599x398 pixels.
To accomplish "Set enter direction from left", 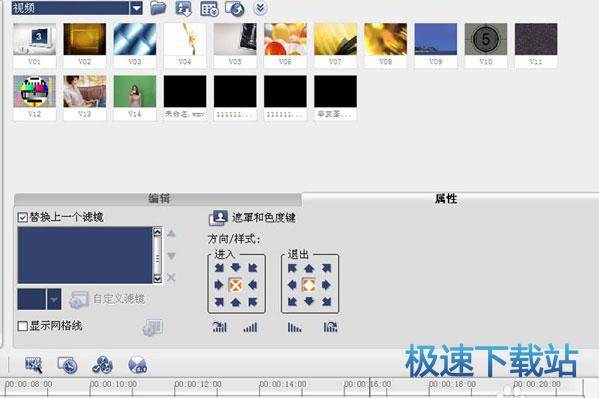I will point(219,285).
